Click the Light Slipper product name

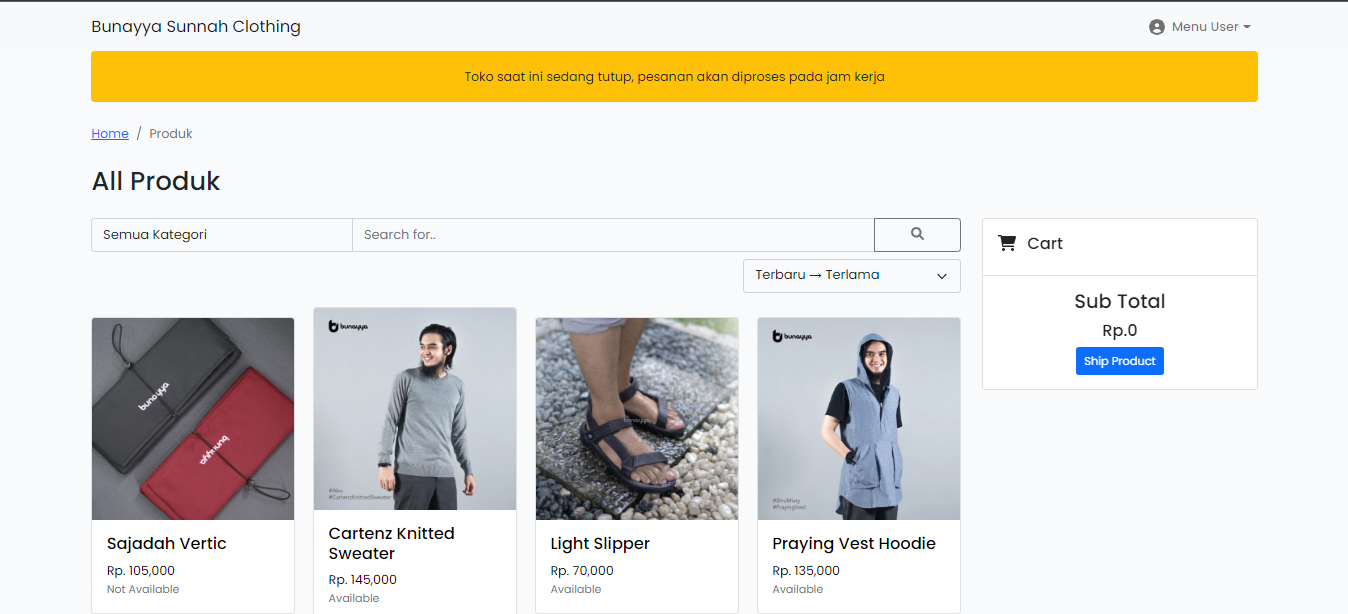click(x=600, y=544)
